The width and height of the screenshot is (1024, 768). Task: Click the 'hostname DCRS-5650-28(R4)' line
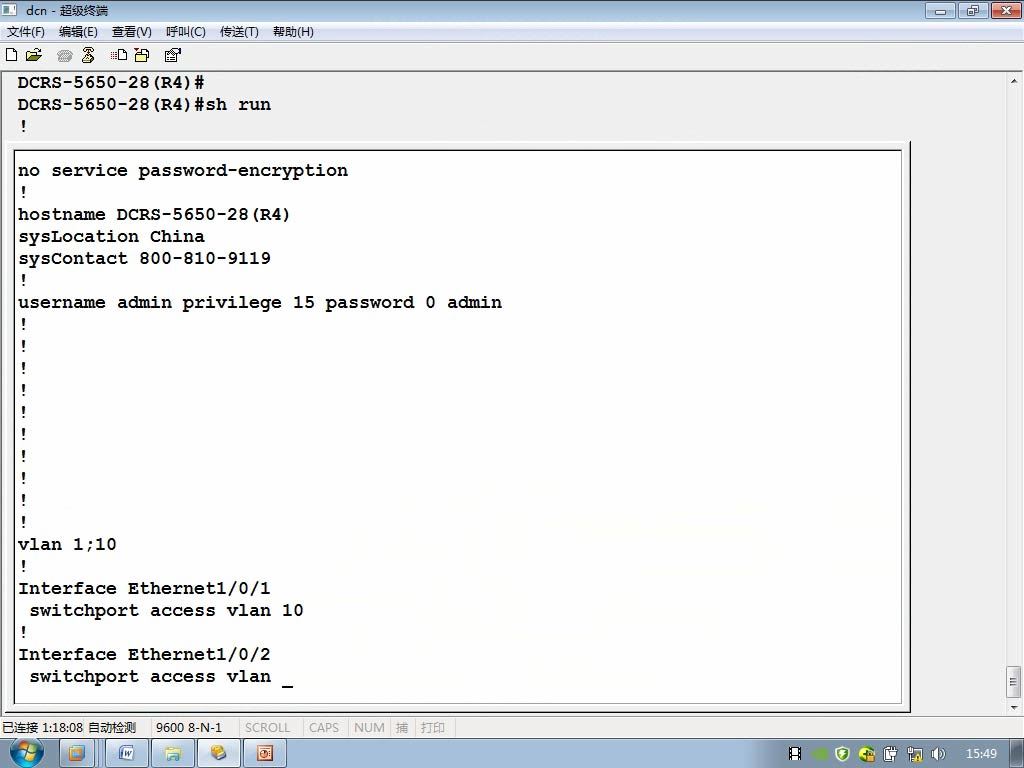tap(154, 214)
